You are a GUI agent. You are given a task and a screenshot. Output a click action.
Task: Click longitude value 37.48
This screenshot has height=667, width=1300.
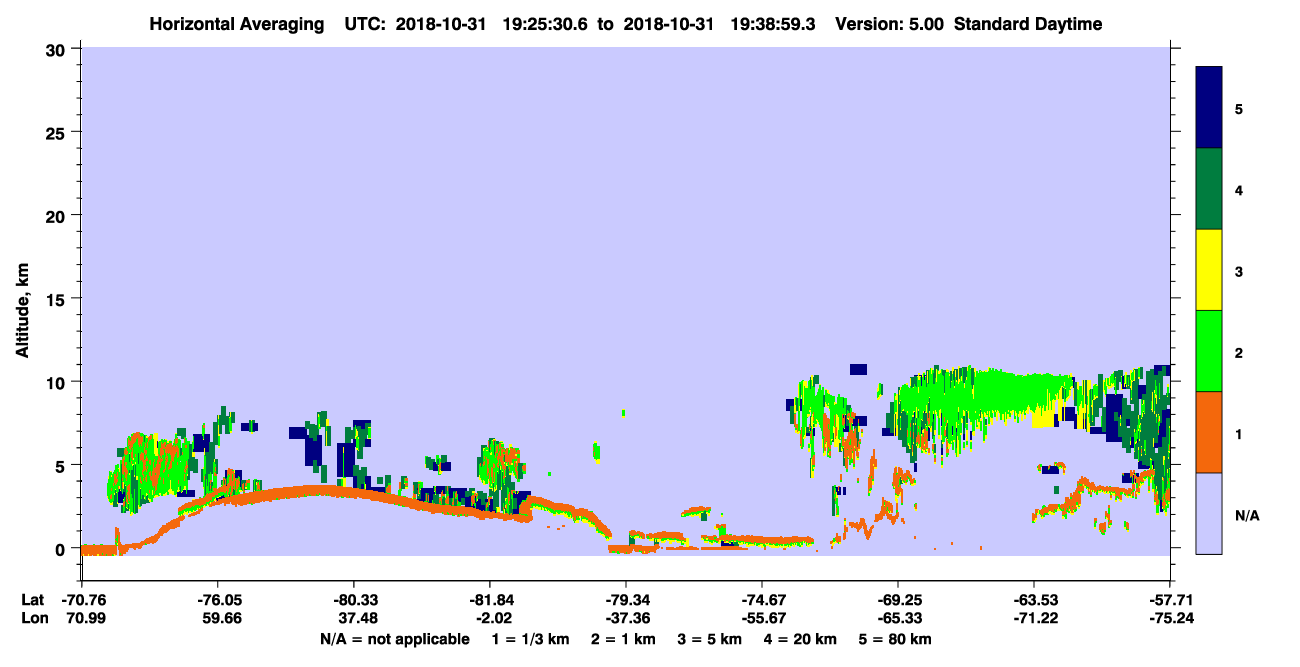353,618
